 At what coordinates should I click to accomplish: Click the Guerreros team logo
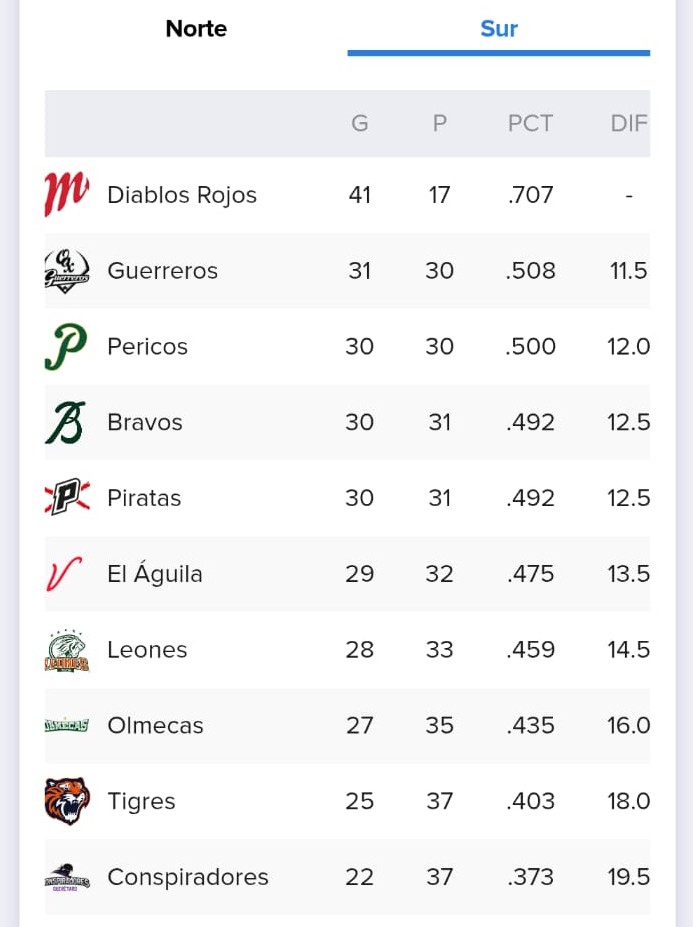click(x=67, y=271)
